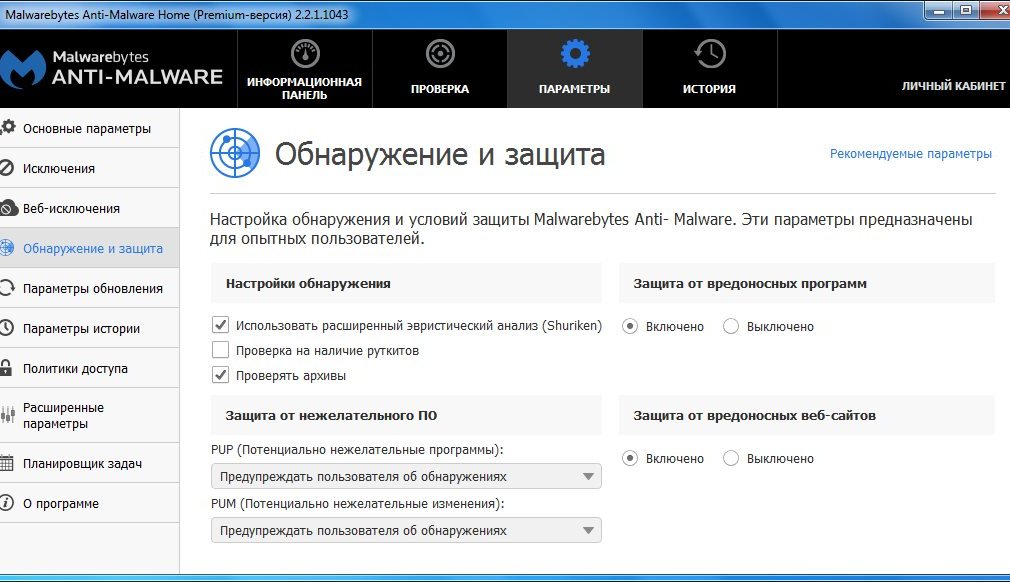Select Включено for malicious website protection

click(630, 458)
